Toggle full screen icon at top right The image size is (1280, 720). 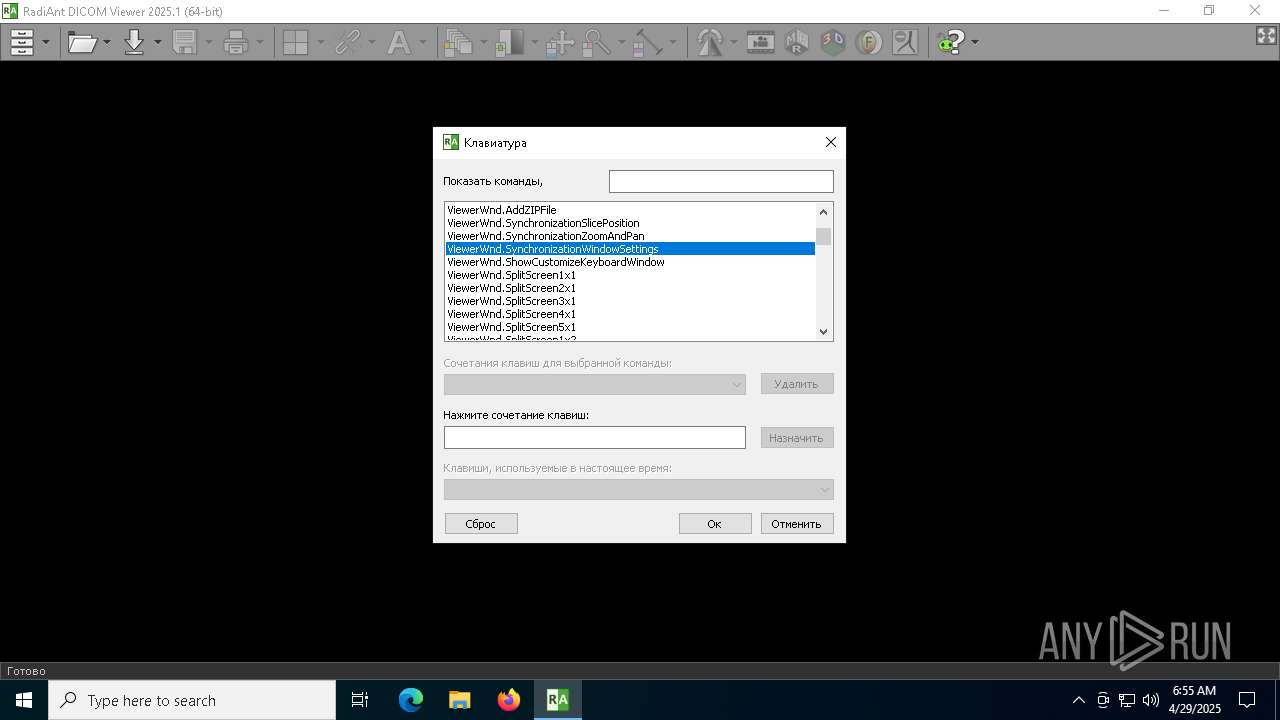(1266, 36)
